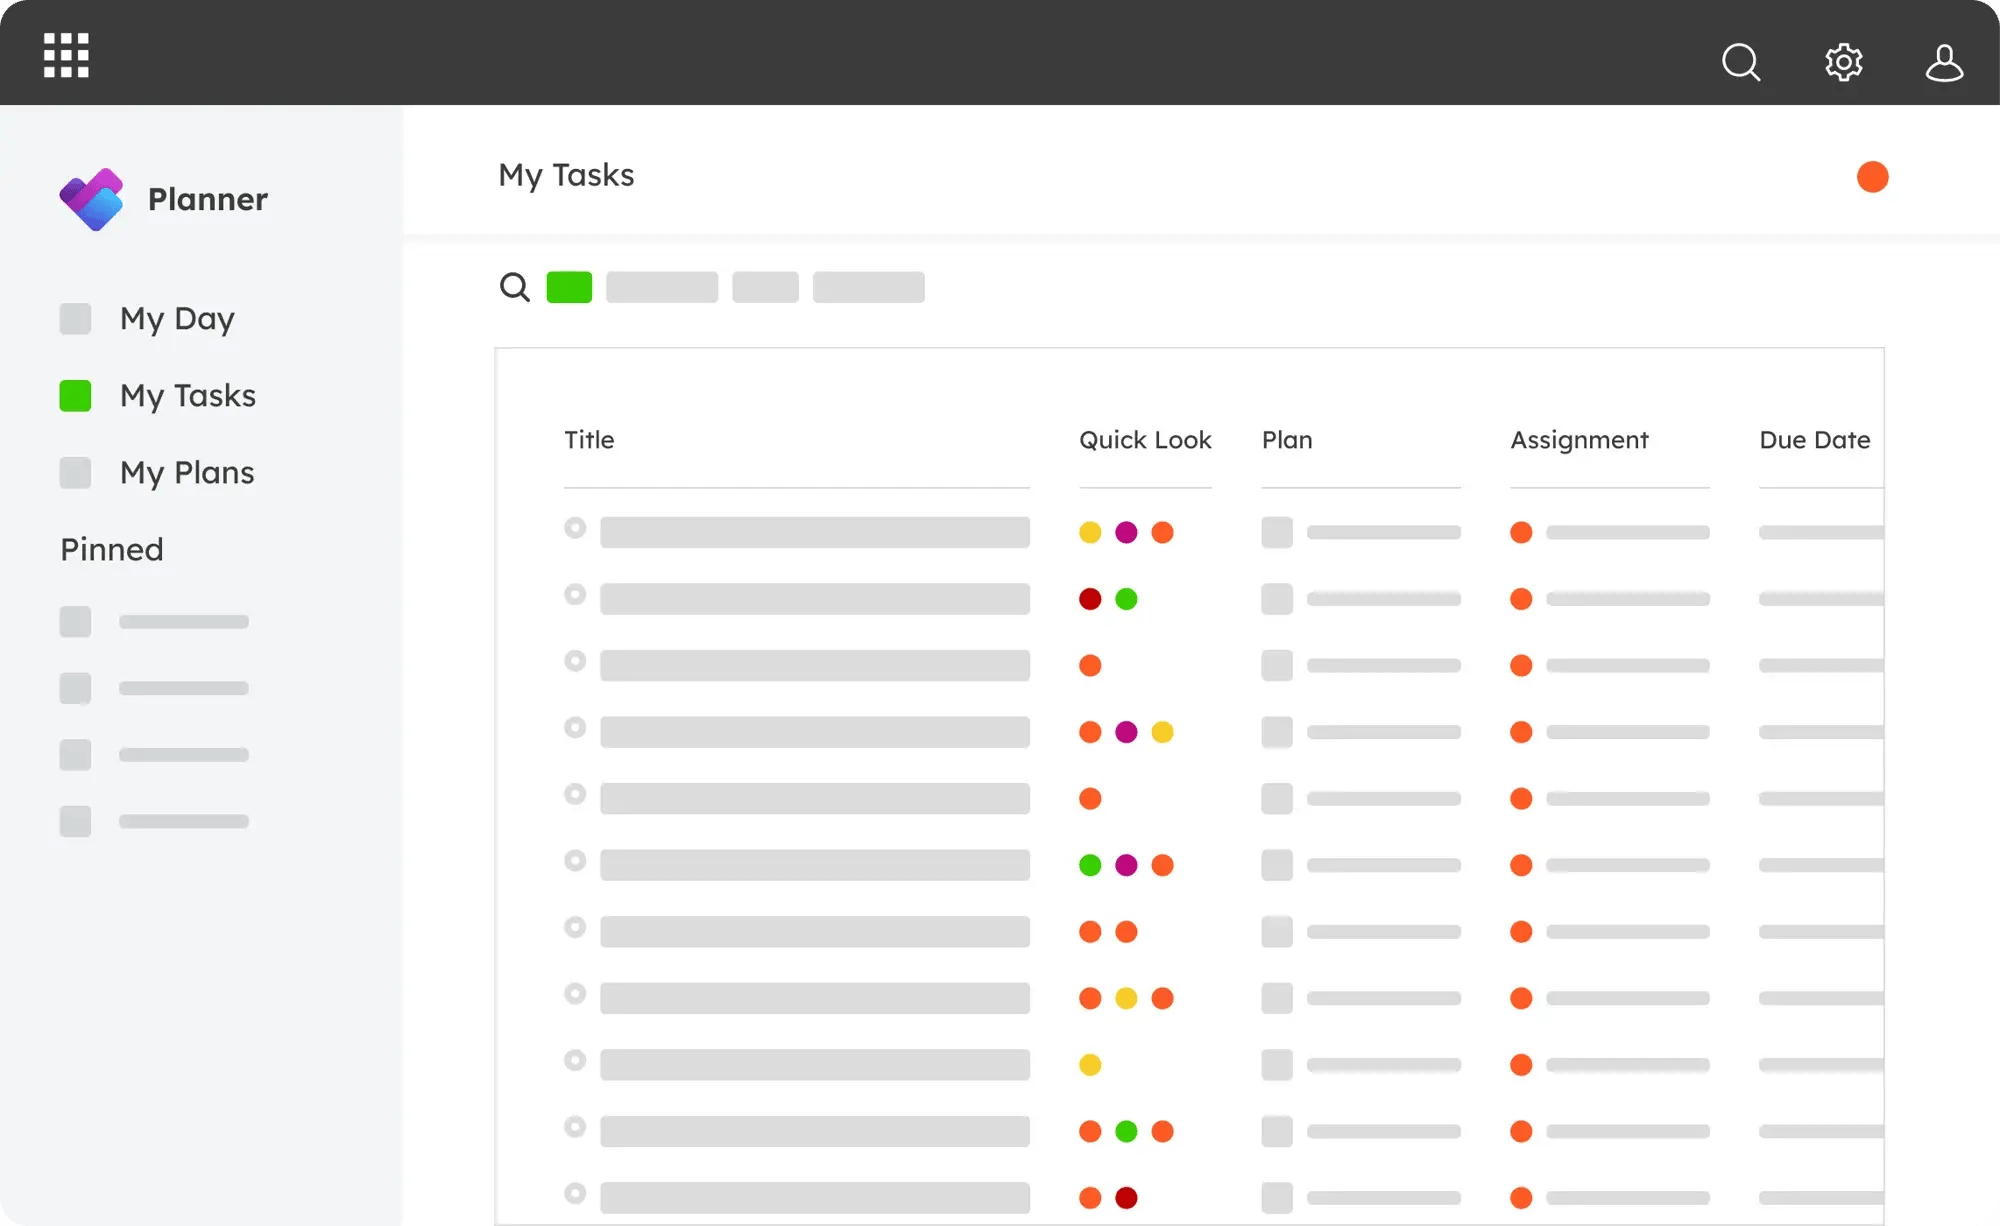
Task: Click the My Plans icon square
Action: [x=75, y=473]
